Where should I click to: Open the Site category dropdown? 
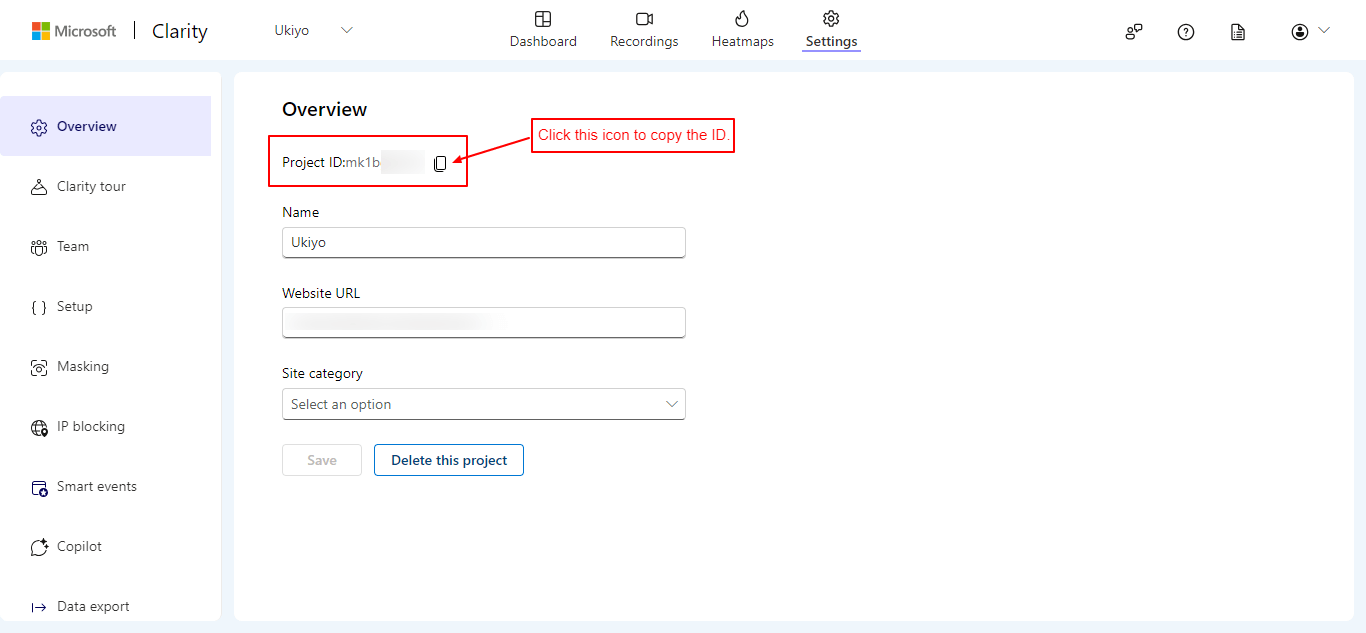[484, 404]
